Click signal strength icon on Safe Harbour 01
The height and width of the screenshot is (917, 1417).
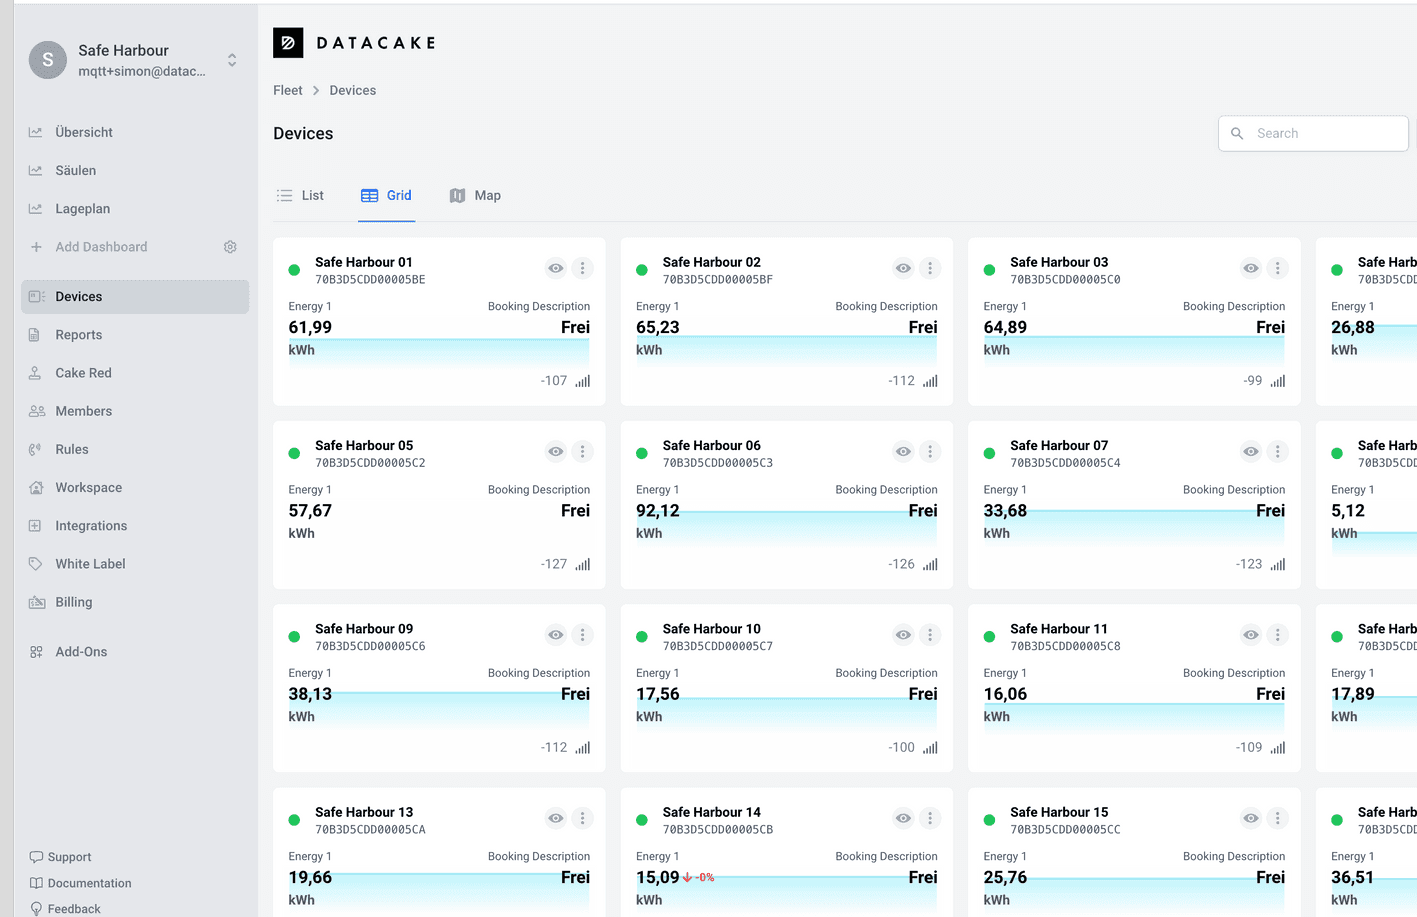pyautogui.click(x=582, y=381)
